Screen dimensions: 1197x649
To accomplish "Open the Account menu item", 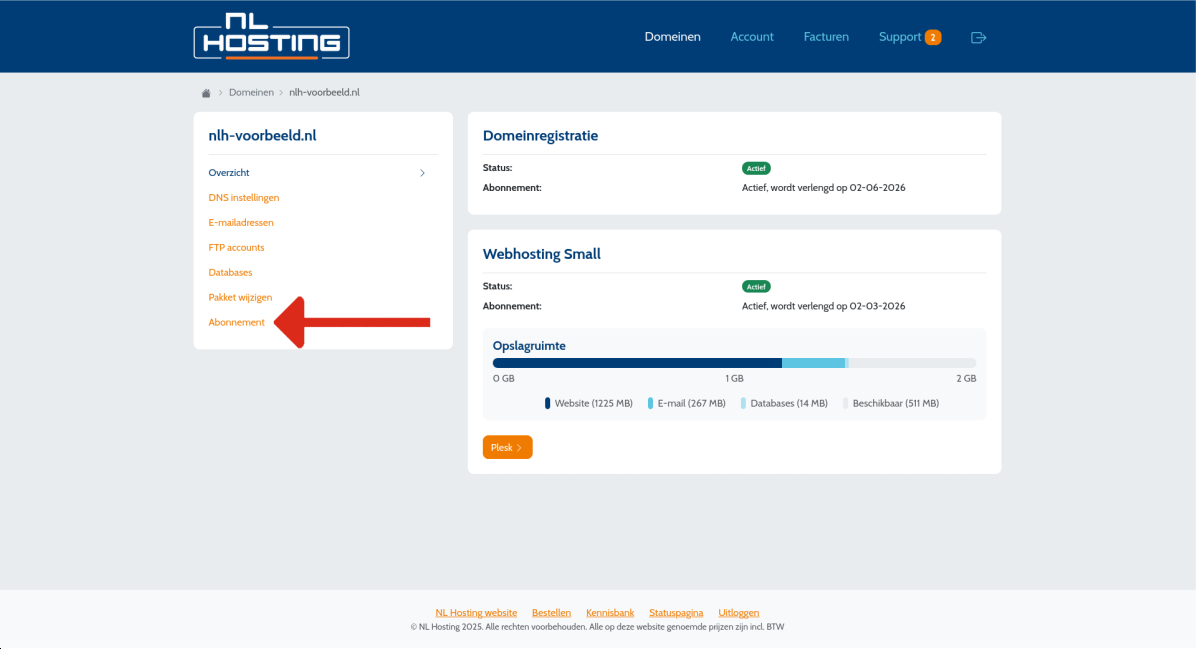I will click(x=752, y=36).
